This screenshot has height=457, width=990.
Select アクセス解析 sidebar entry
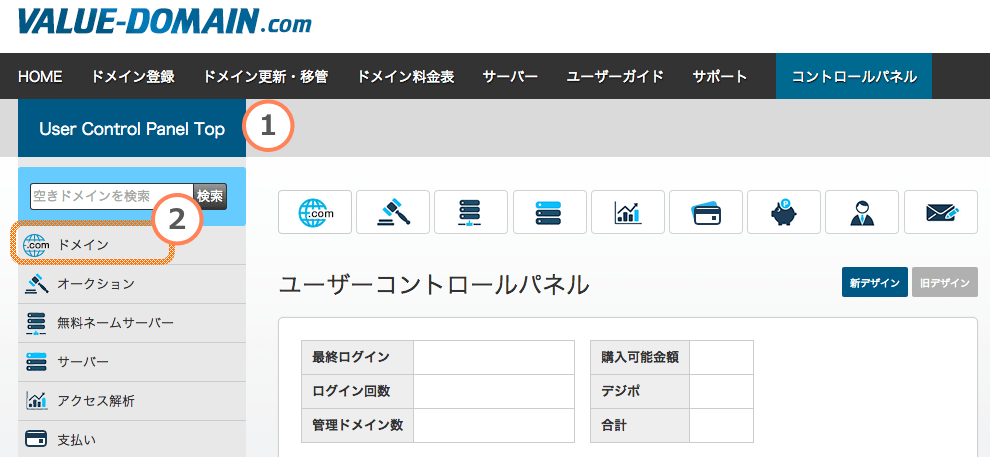[132, 401]
